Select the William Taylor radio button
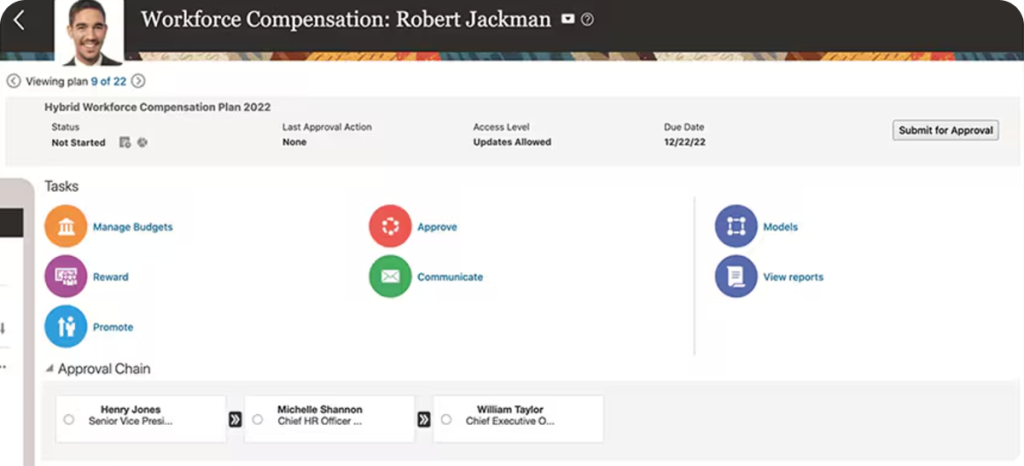Screen dimensions: 1024x466 (446, 420)
